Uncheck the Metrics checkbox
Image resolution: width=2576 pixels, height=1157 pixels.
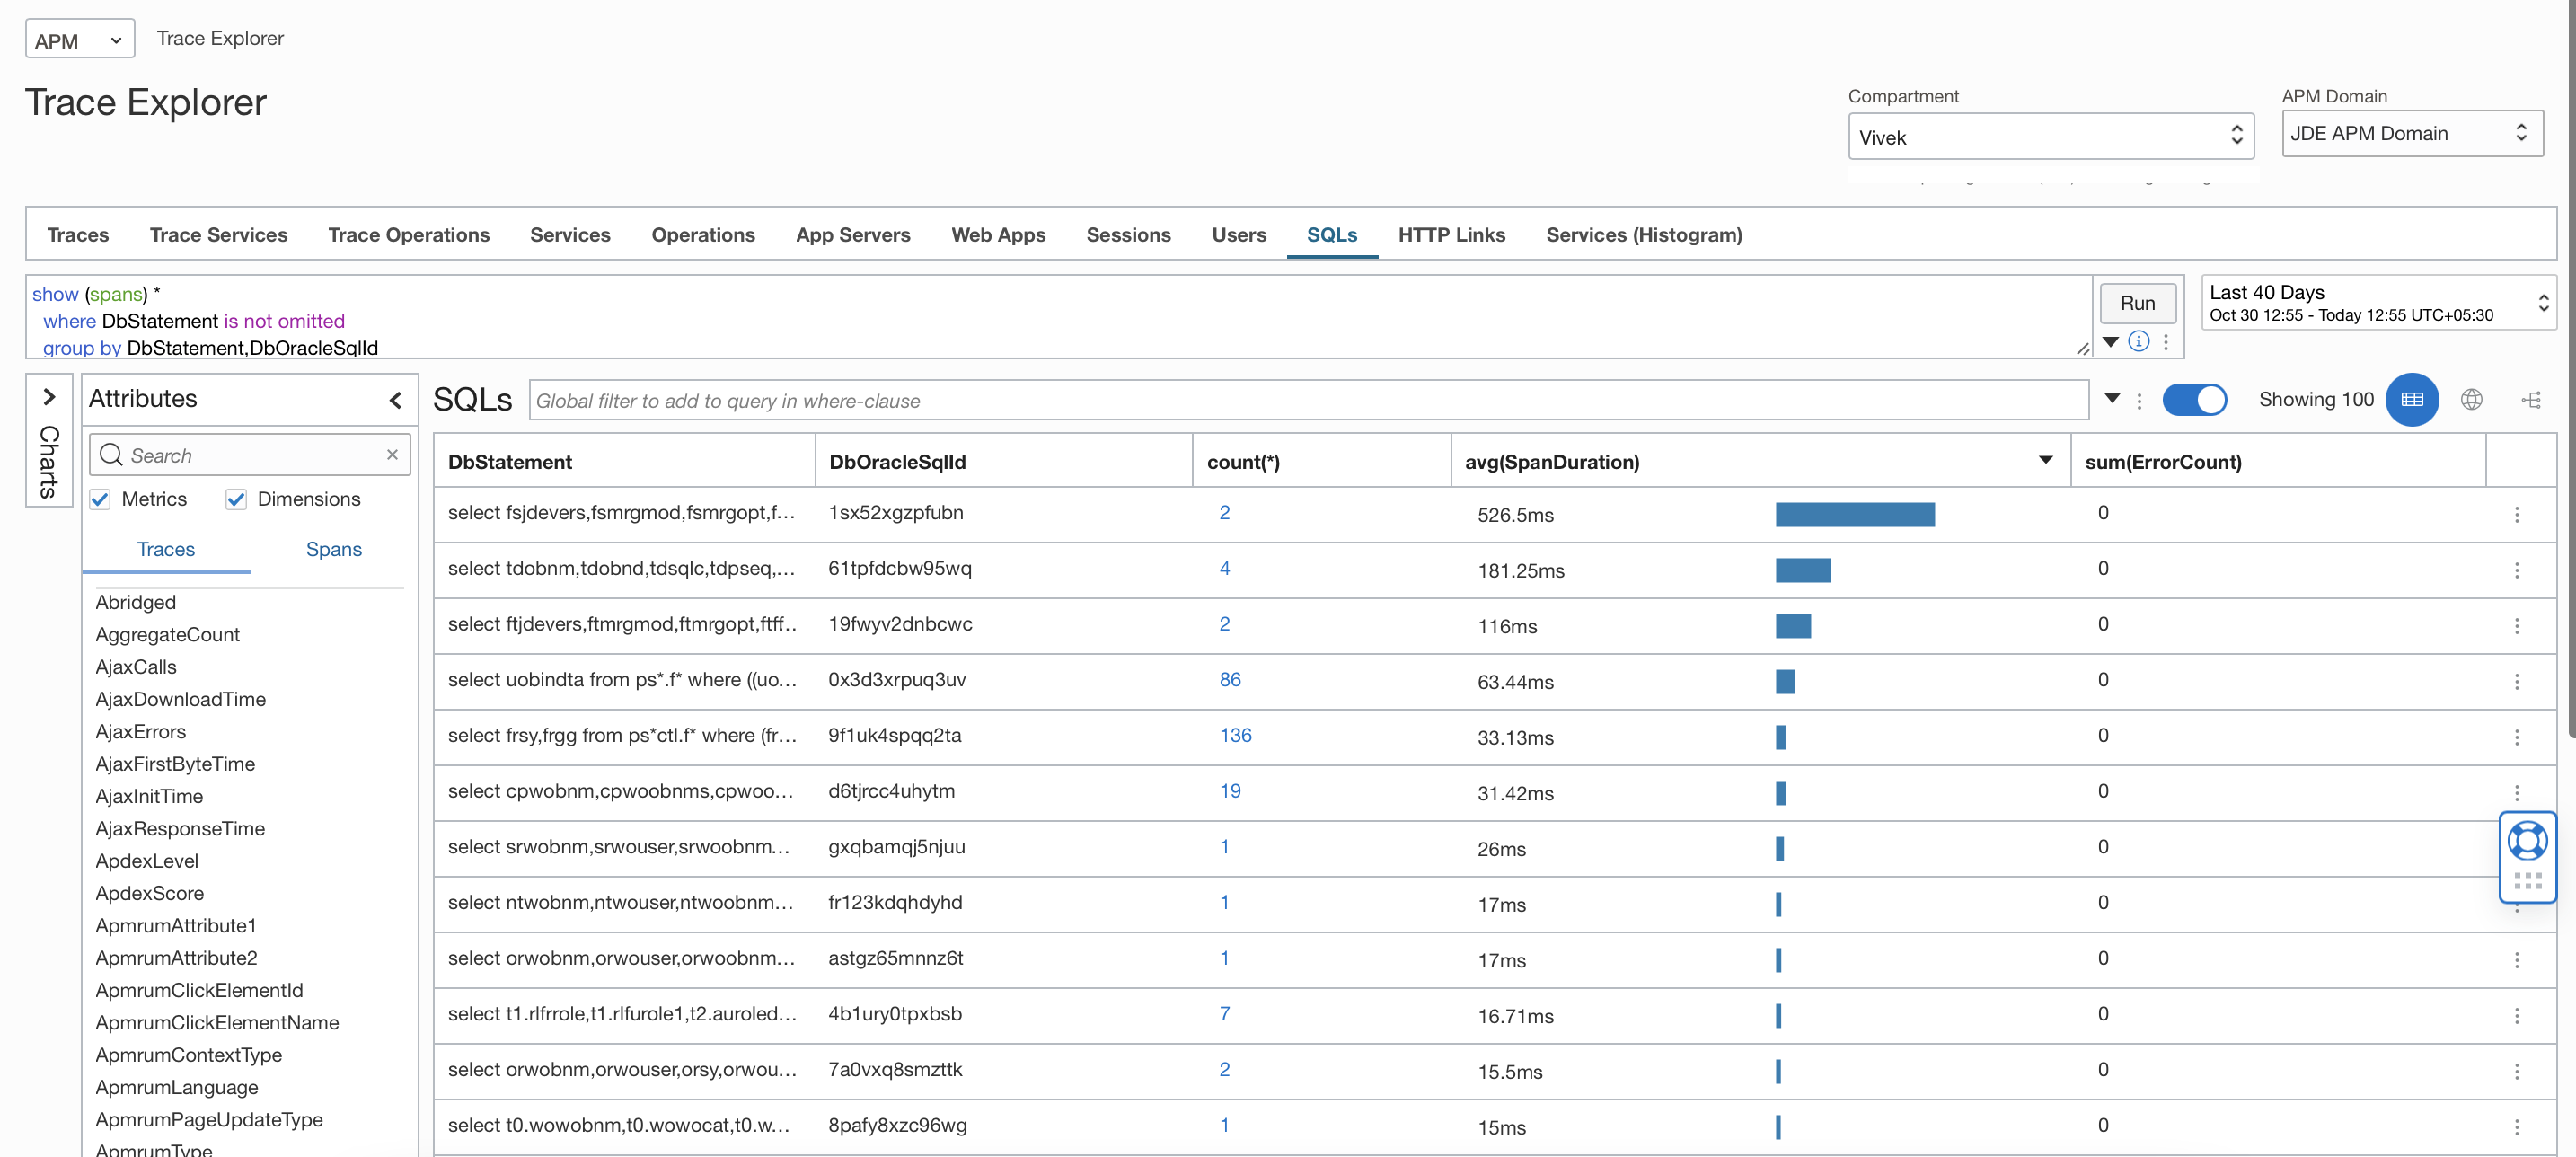click(100, 499)
